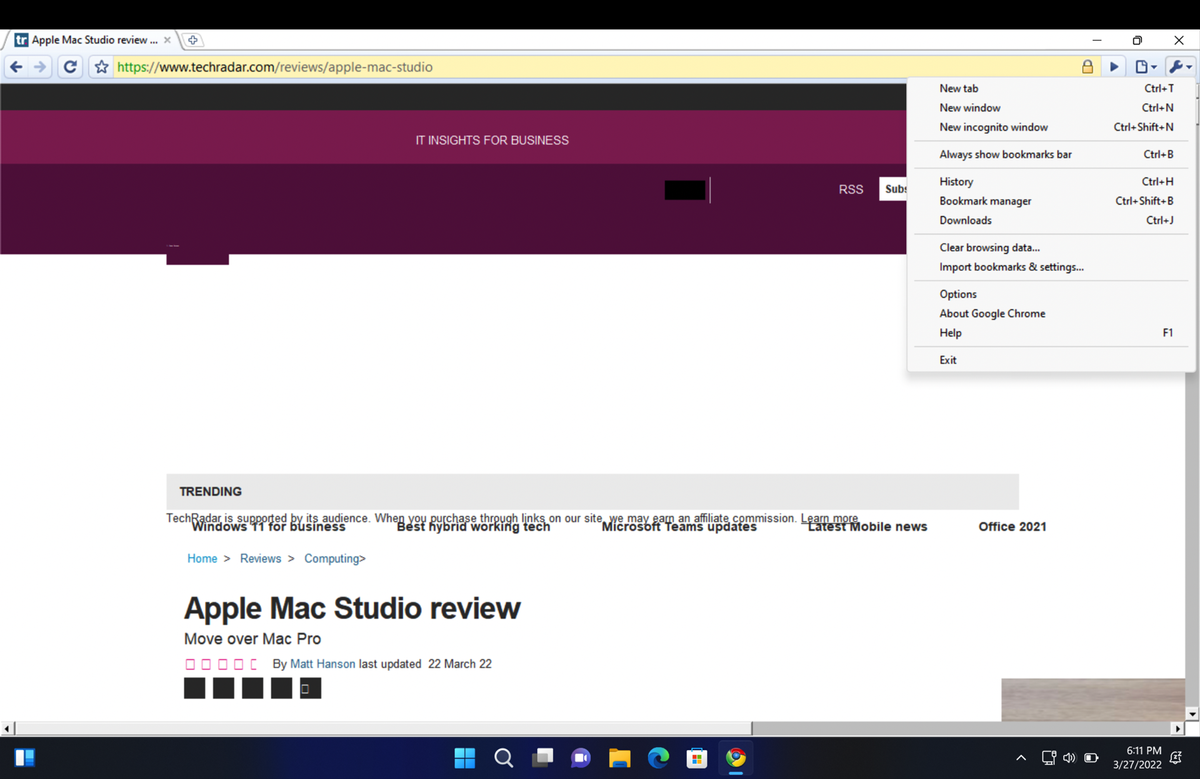This screenshot has height=779, width=1200.
Task: Open Windows taskbar Search
Action: coord(504,758)
